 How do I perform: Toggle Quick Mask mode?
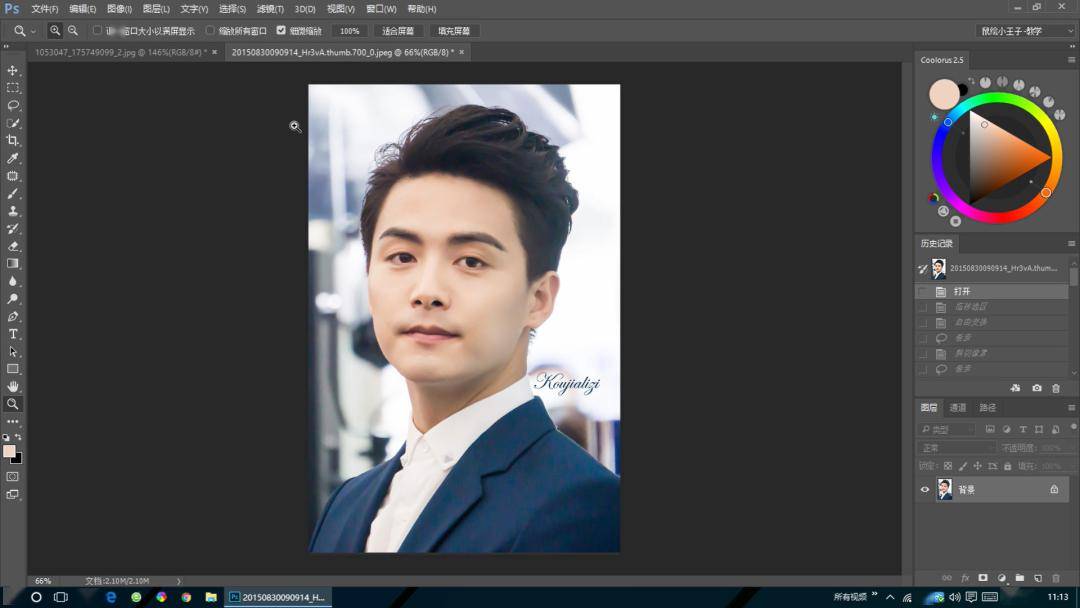(12, 476)
